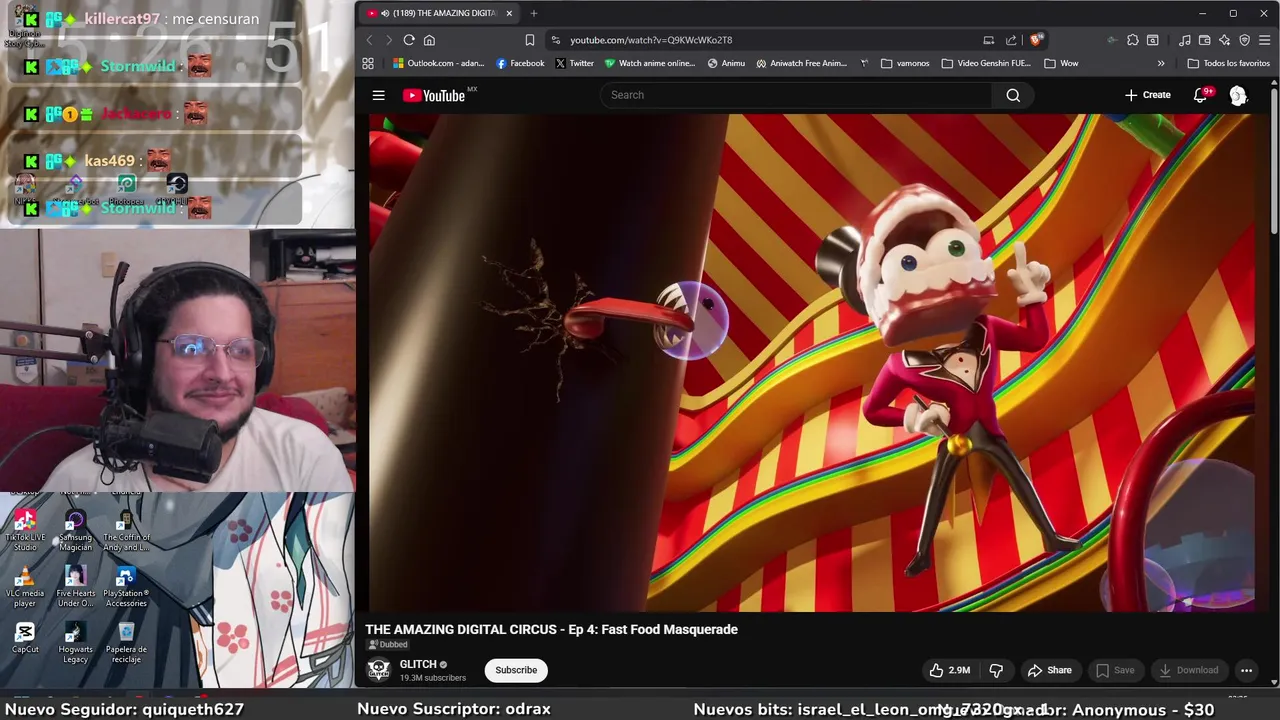Image resolution: width=1280 pixels, height=720 pixels.
Task: Open the Todos los favoritos folder
Action: [x=1228, y=63]
